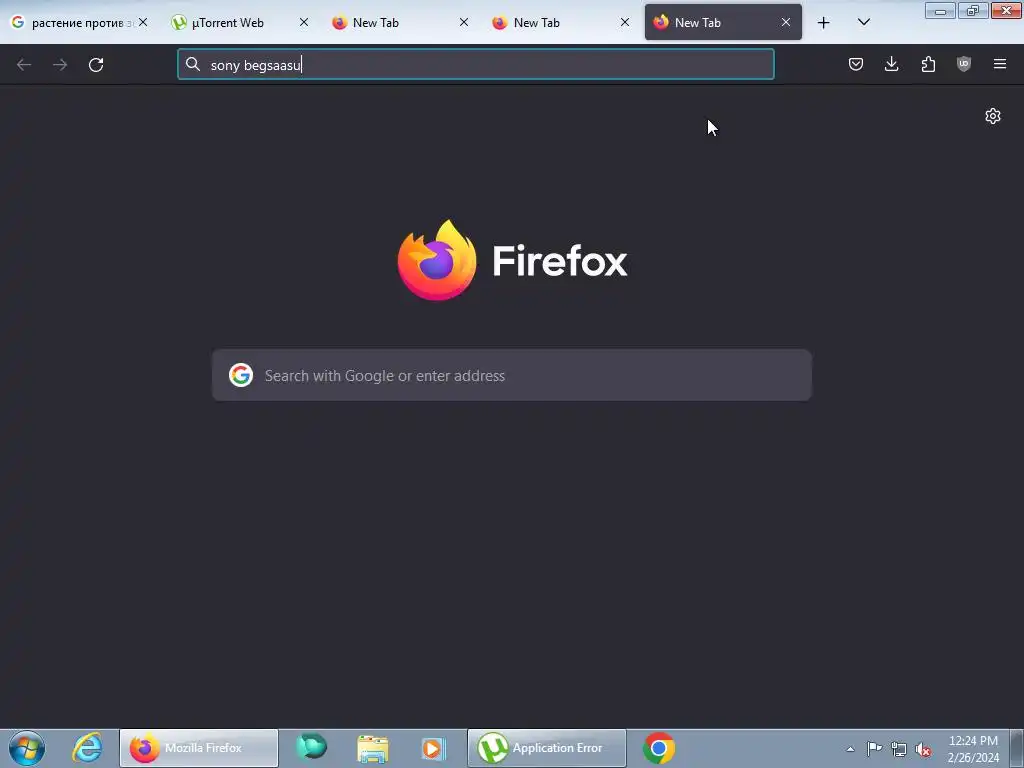The image size is (1024, 768).
Task: Open the Windows Start menu
Action: tap(27, 748)
